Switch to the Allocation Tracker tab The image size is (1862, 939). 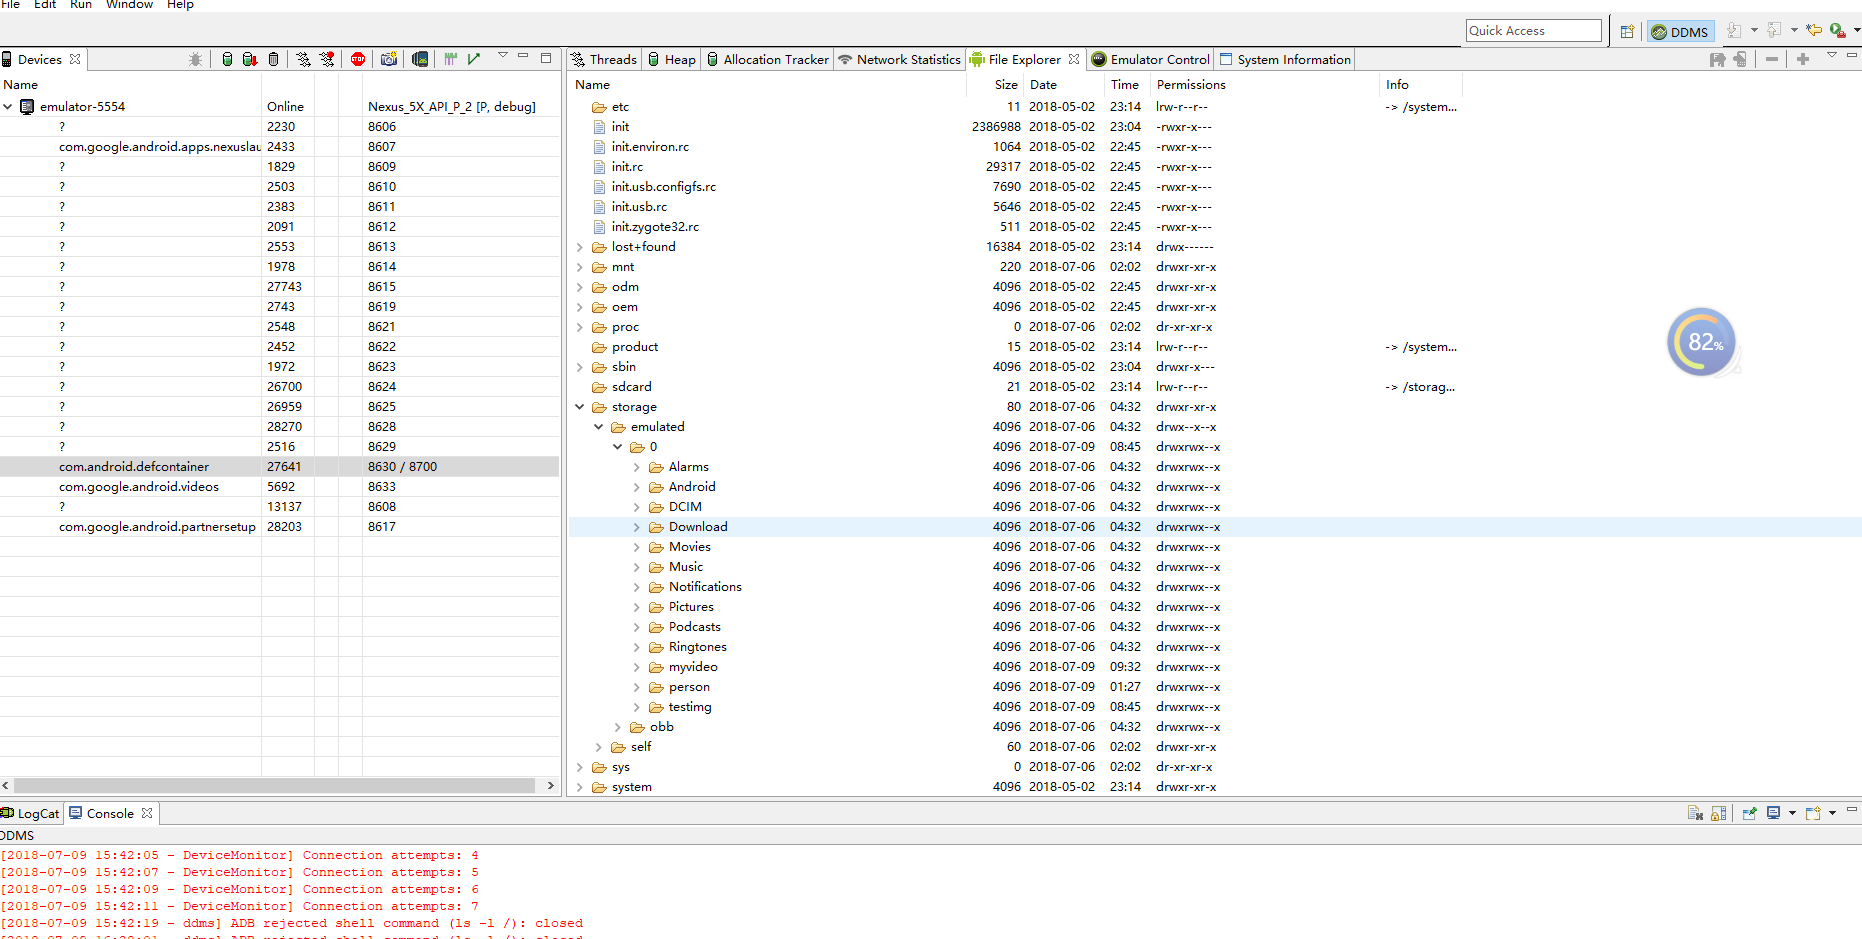(x=767, y=59)
